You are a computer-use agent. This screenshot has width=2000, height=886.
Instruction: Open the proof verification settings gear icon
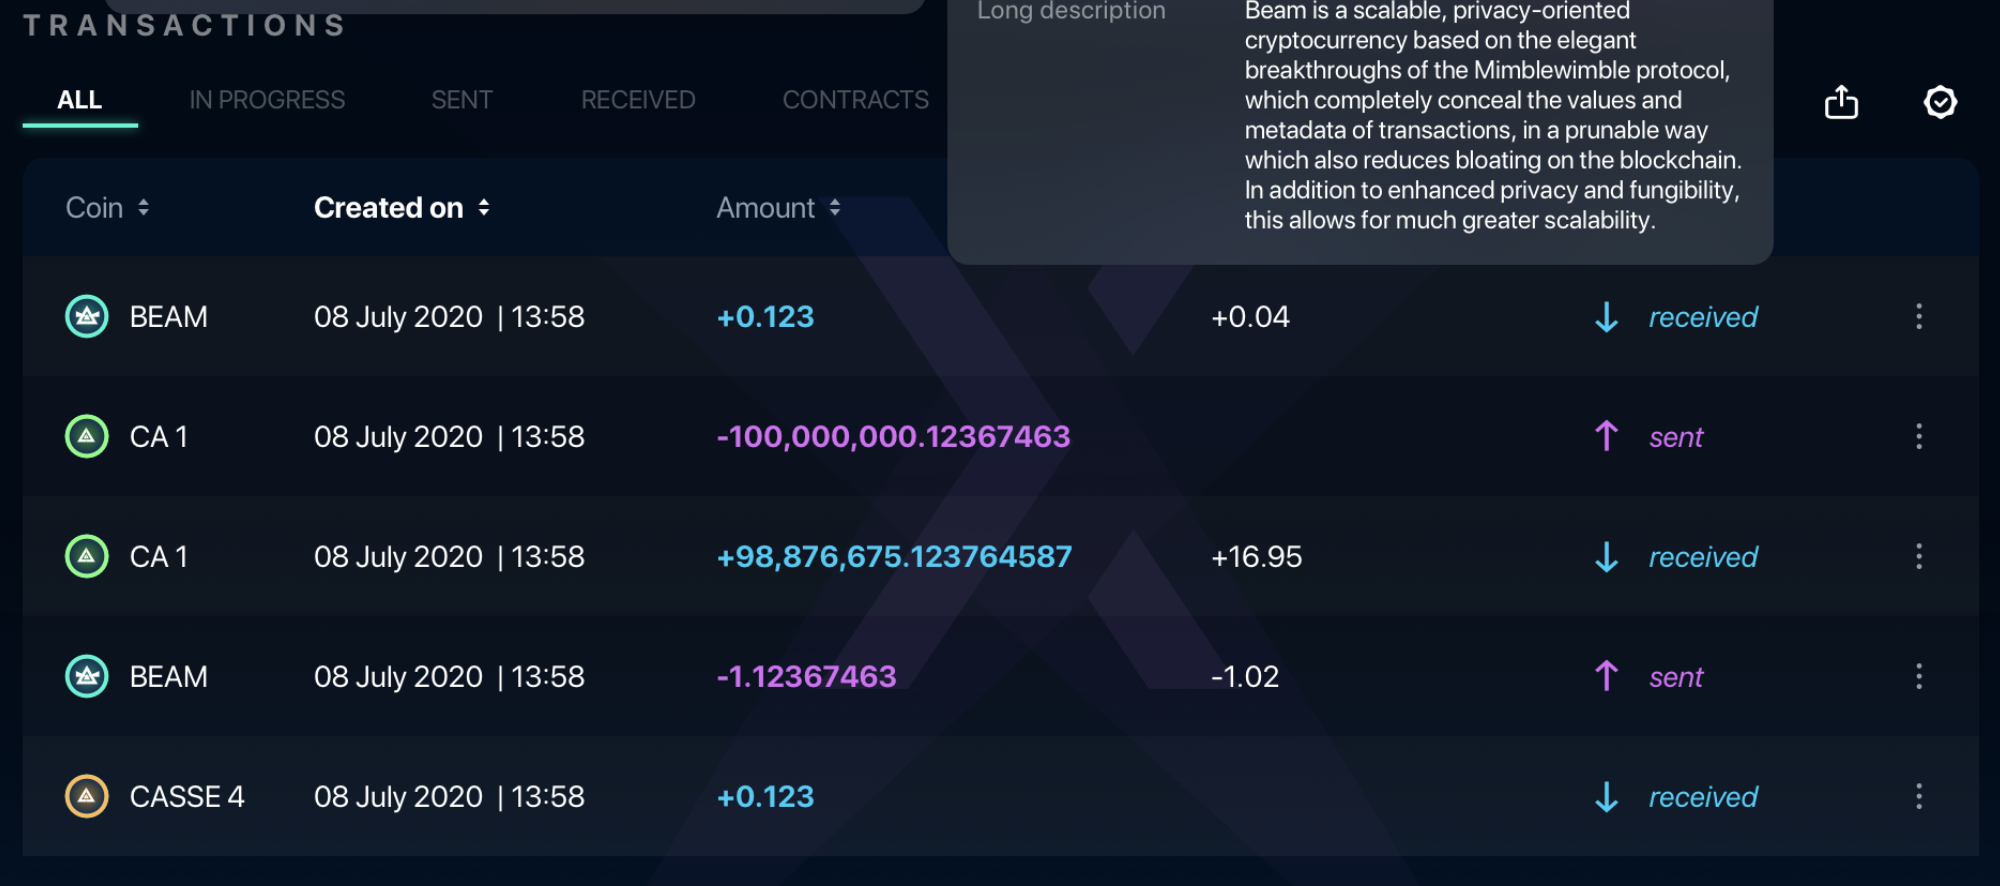(x=1940, y=102)
